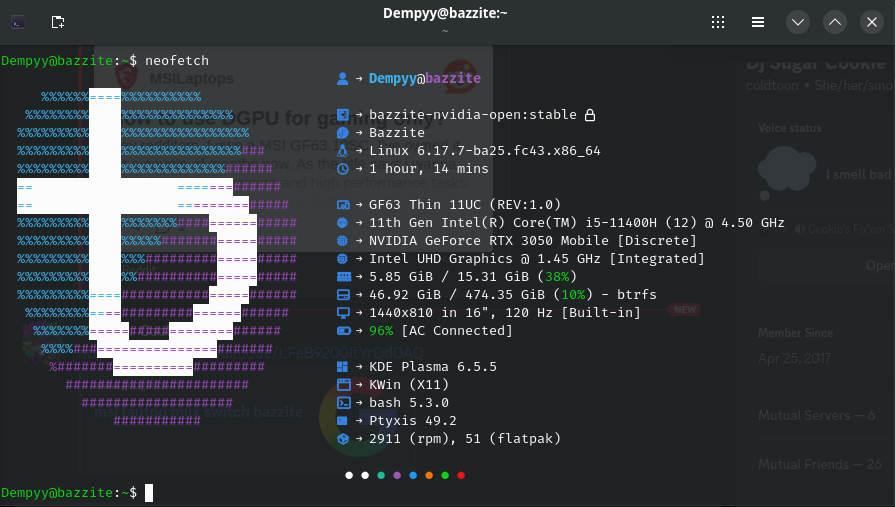Image resolution: width=895 pixels, height=507 pixels.
Task: Click the battery icon beside 96%
Action: (x=344, y=331)
